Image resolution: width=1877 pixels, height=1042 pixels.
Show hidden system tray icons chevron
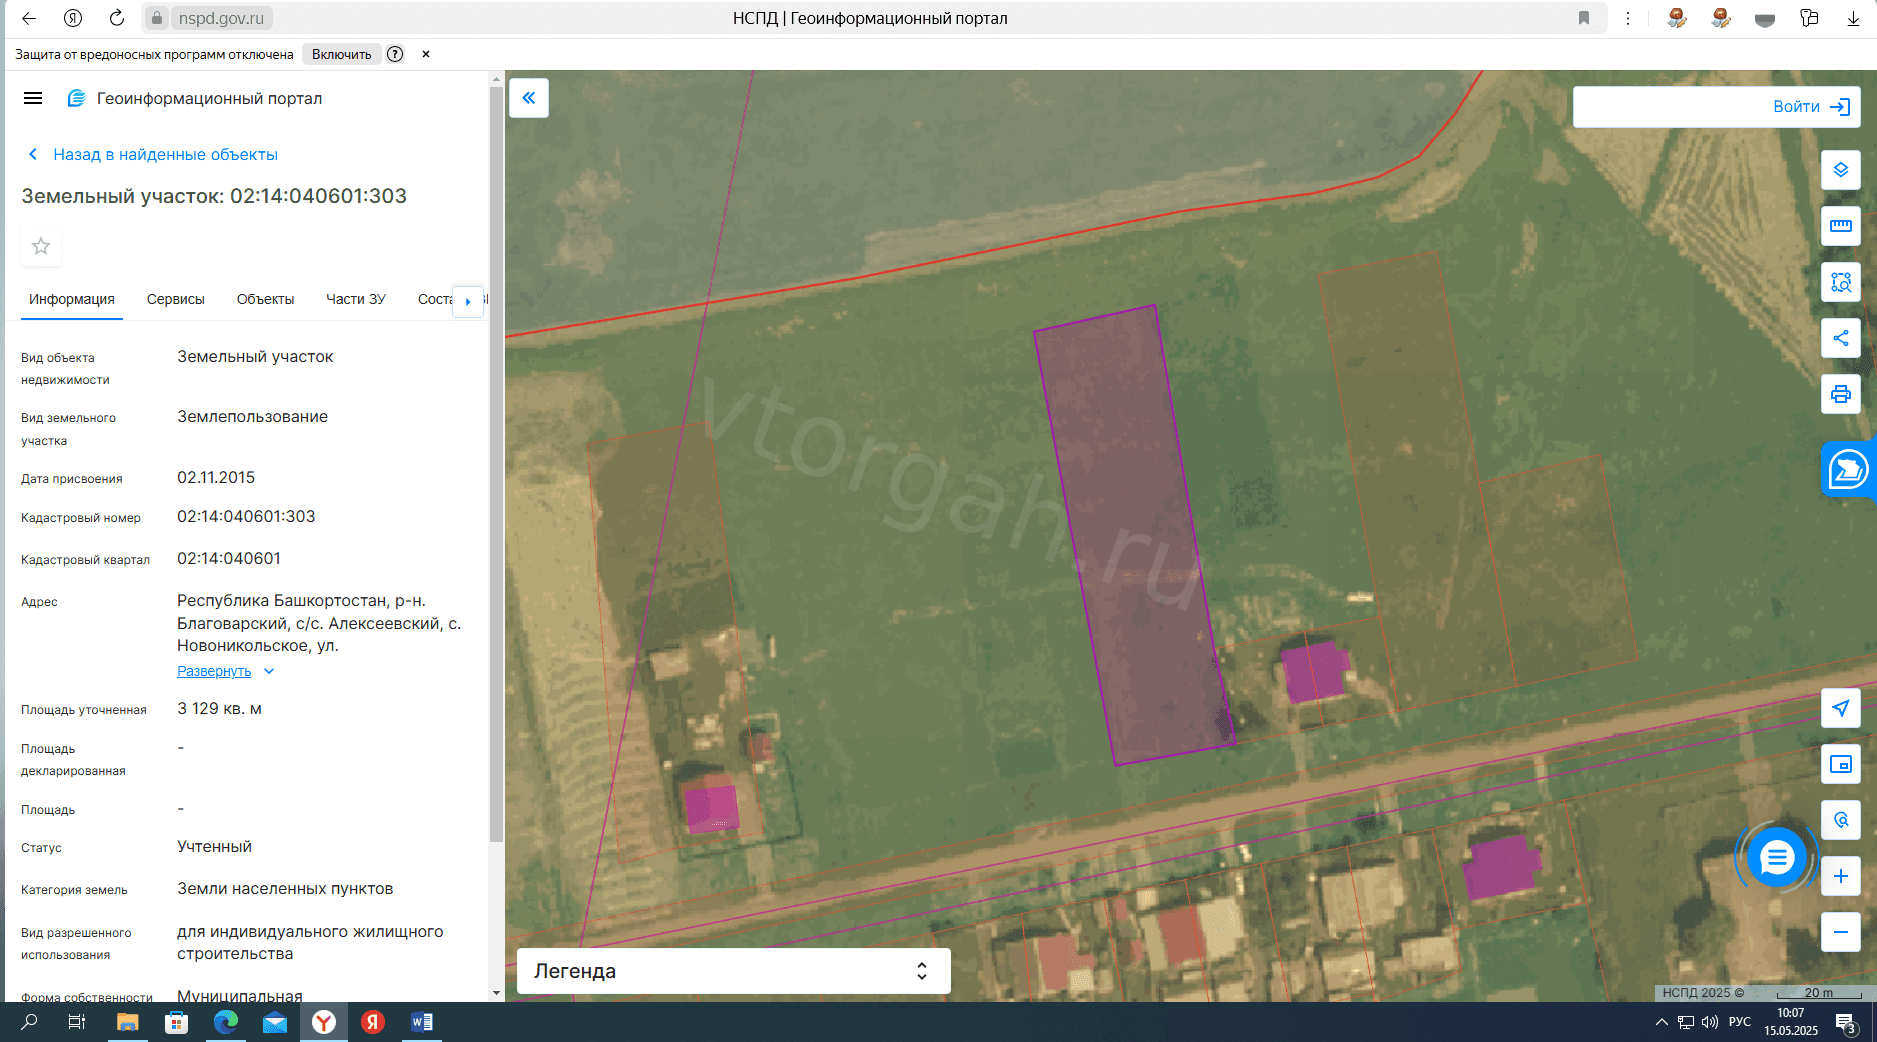pyautogui.click(x=1661, y=1022)
